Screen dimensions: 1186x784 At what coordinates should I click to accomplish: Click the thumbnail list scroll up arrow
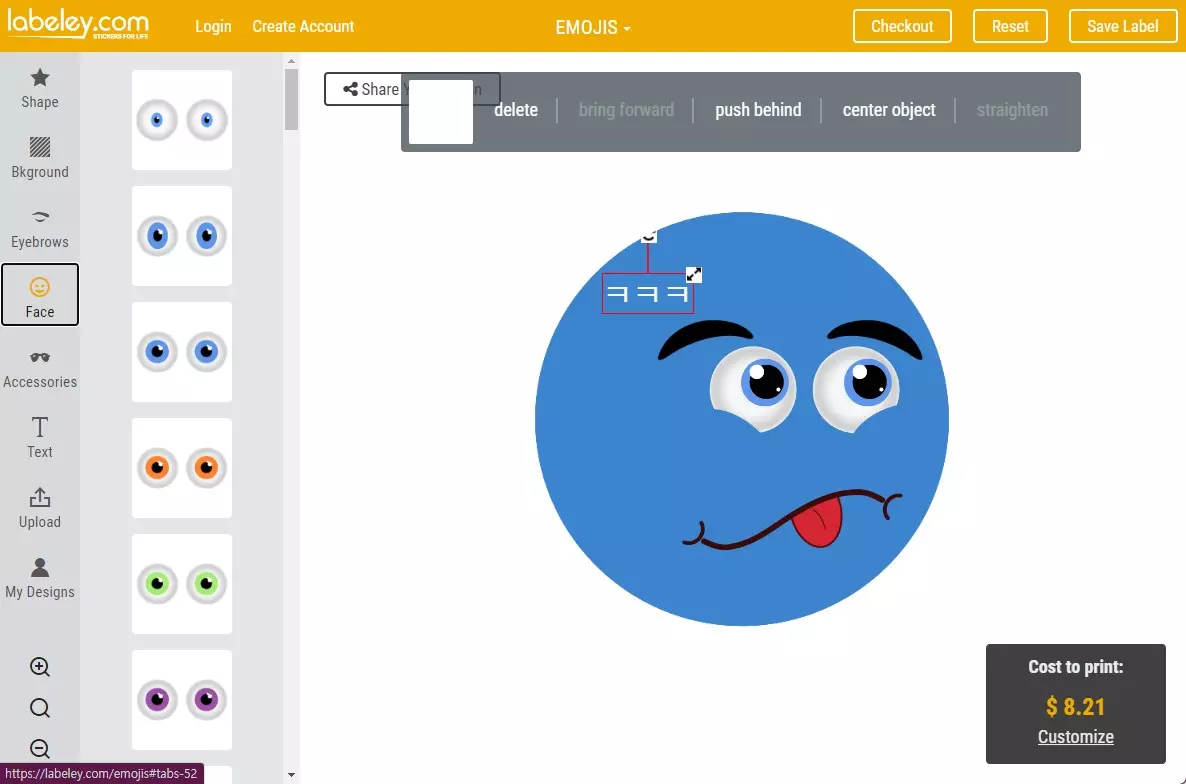coord(291,61)
